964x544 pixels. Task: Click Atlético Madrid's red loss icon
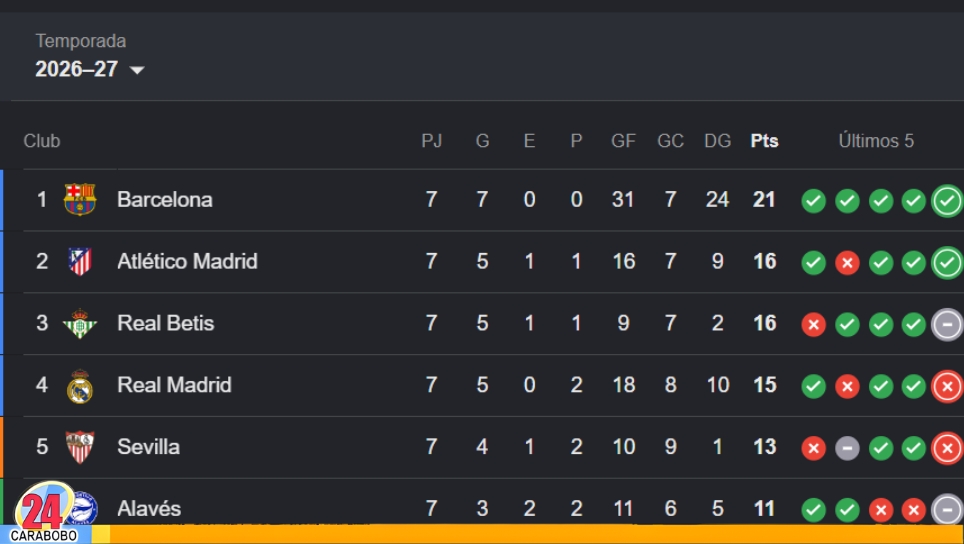coord(847,262)
